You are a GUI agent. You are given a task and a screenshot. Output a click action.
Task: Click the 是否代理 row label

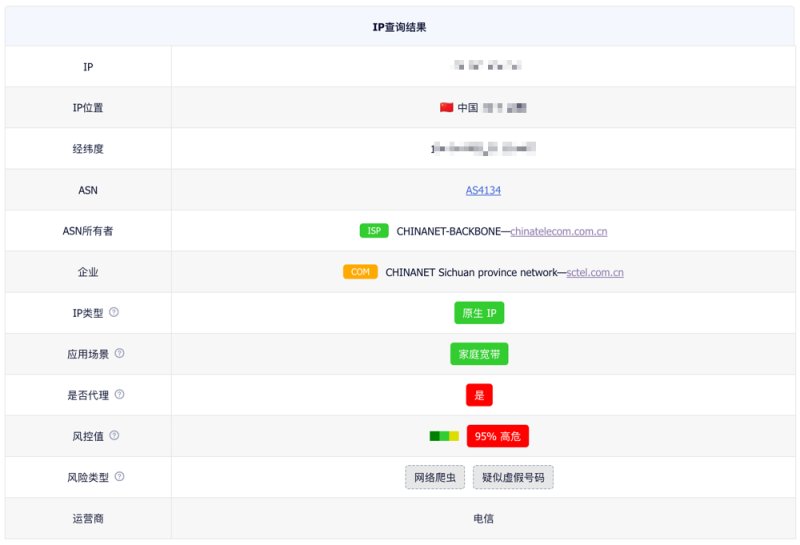point(88,395)
